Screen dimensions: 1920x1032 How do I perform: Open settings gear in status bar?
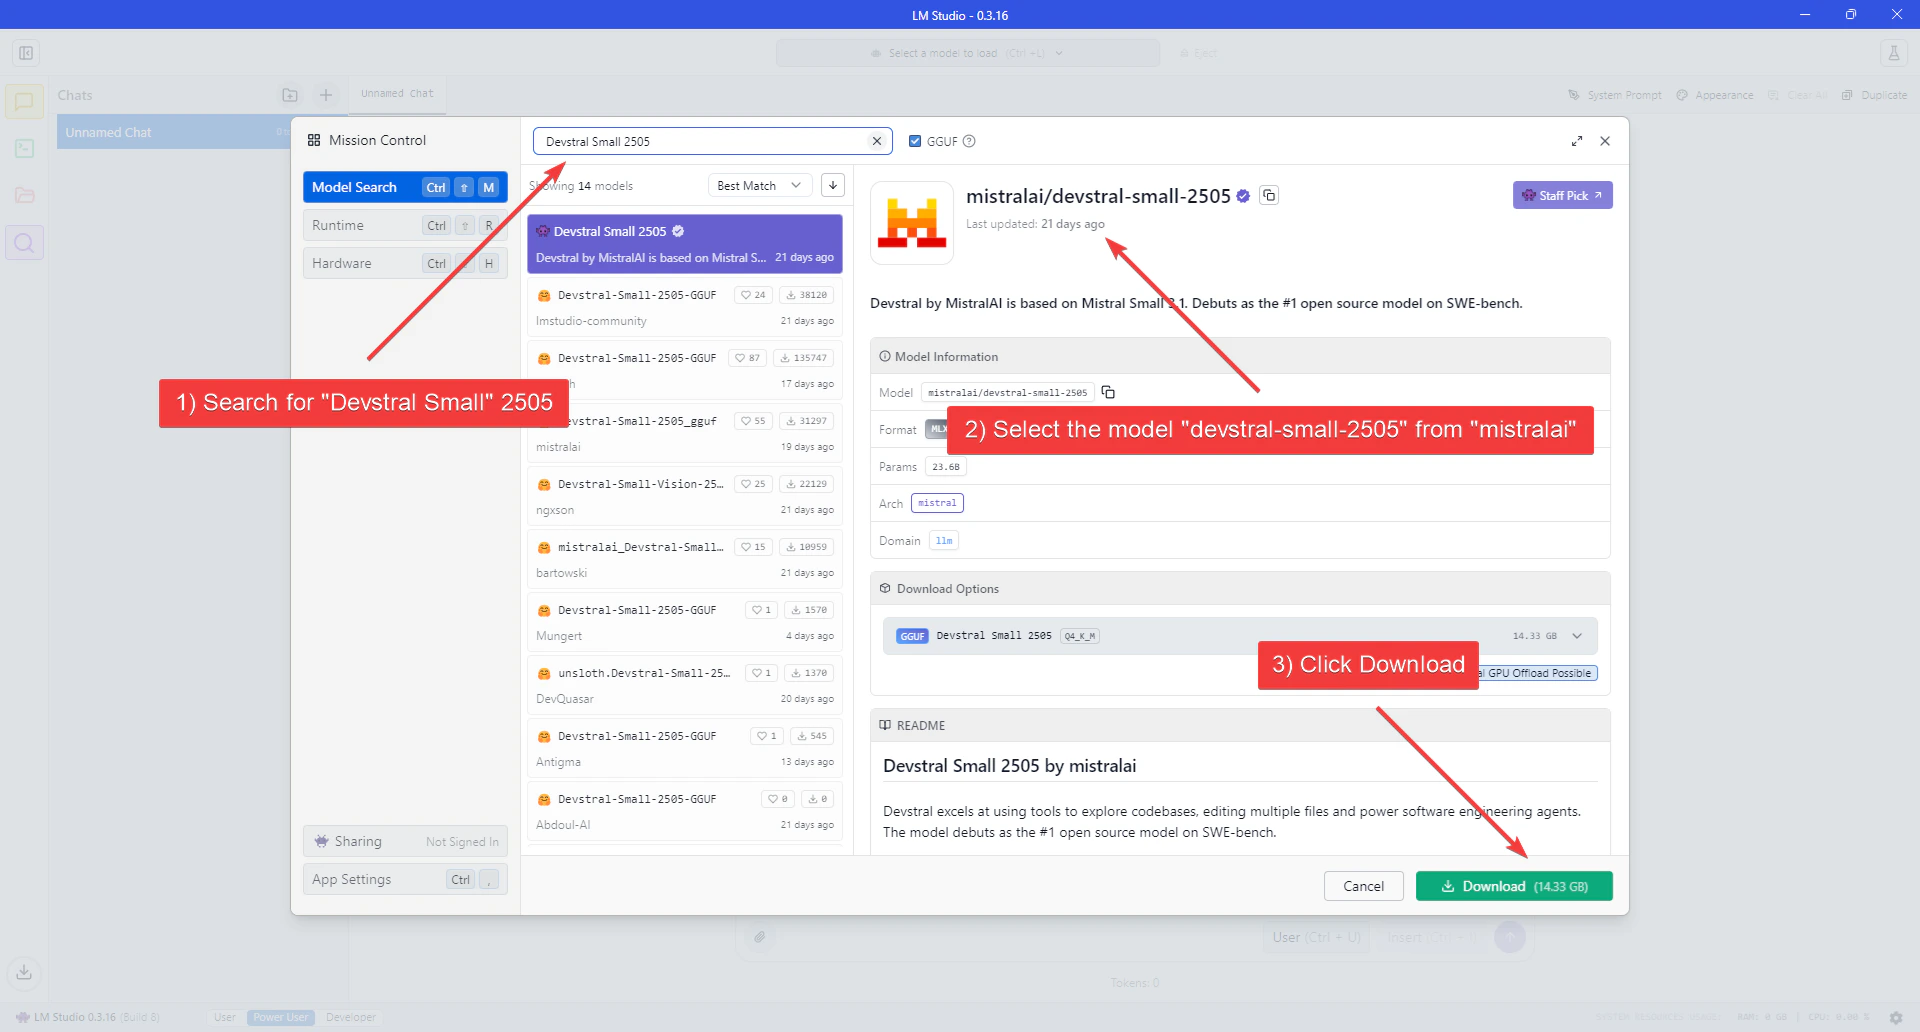coord(1896,1017)
